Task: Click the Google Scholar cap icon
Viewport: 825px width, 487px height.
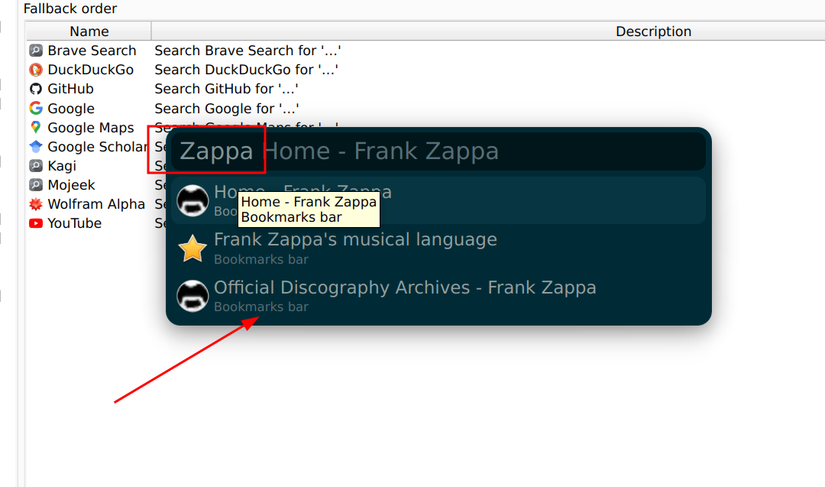Action: [x=36, y=147]
